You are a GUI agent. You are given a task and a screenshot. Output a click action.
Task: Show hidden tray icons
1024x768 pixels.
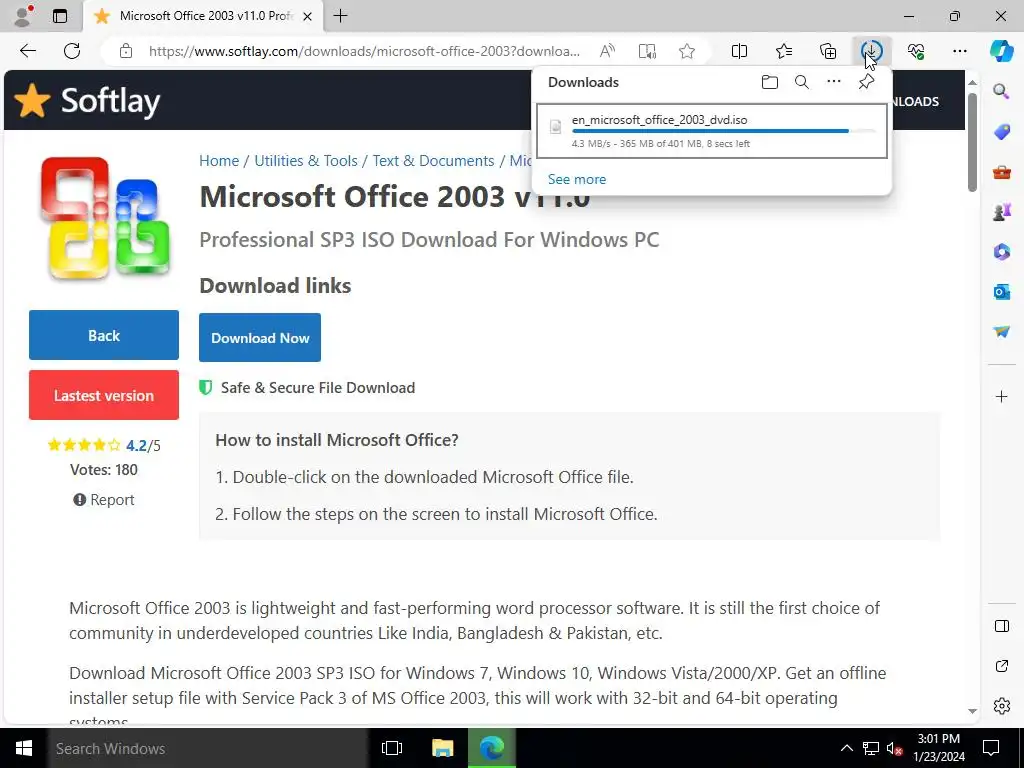pos(846,748)
